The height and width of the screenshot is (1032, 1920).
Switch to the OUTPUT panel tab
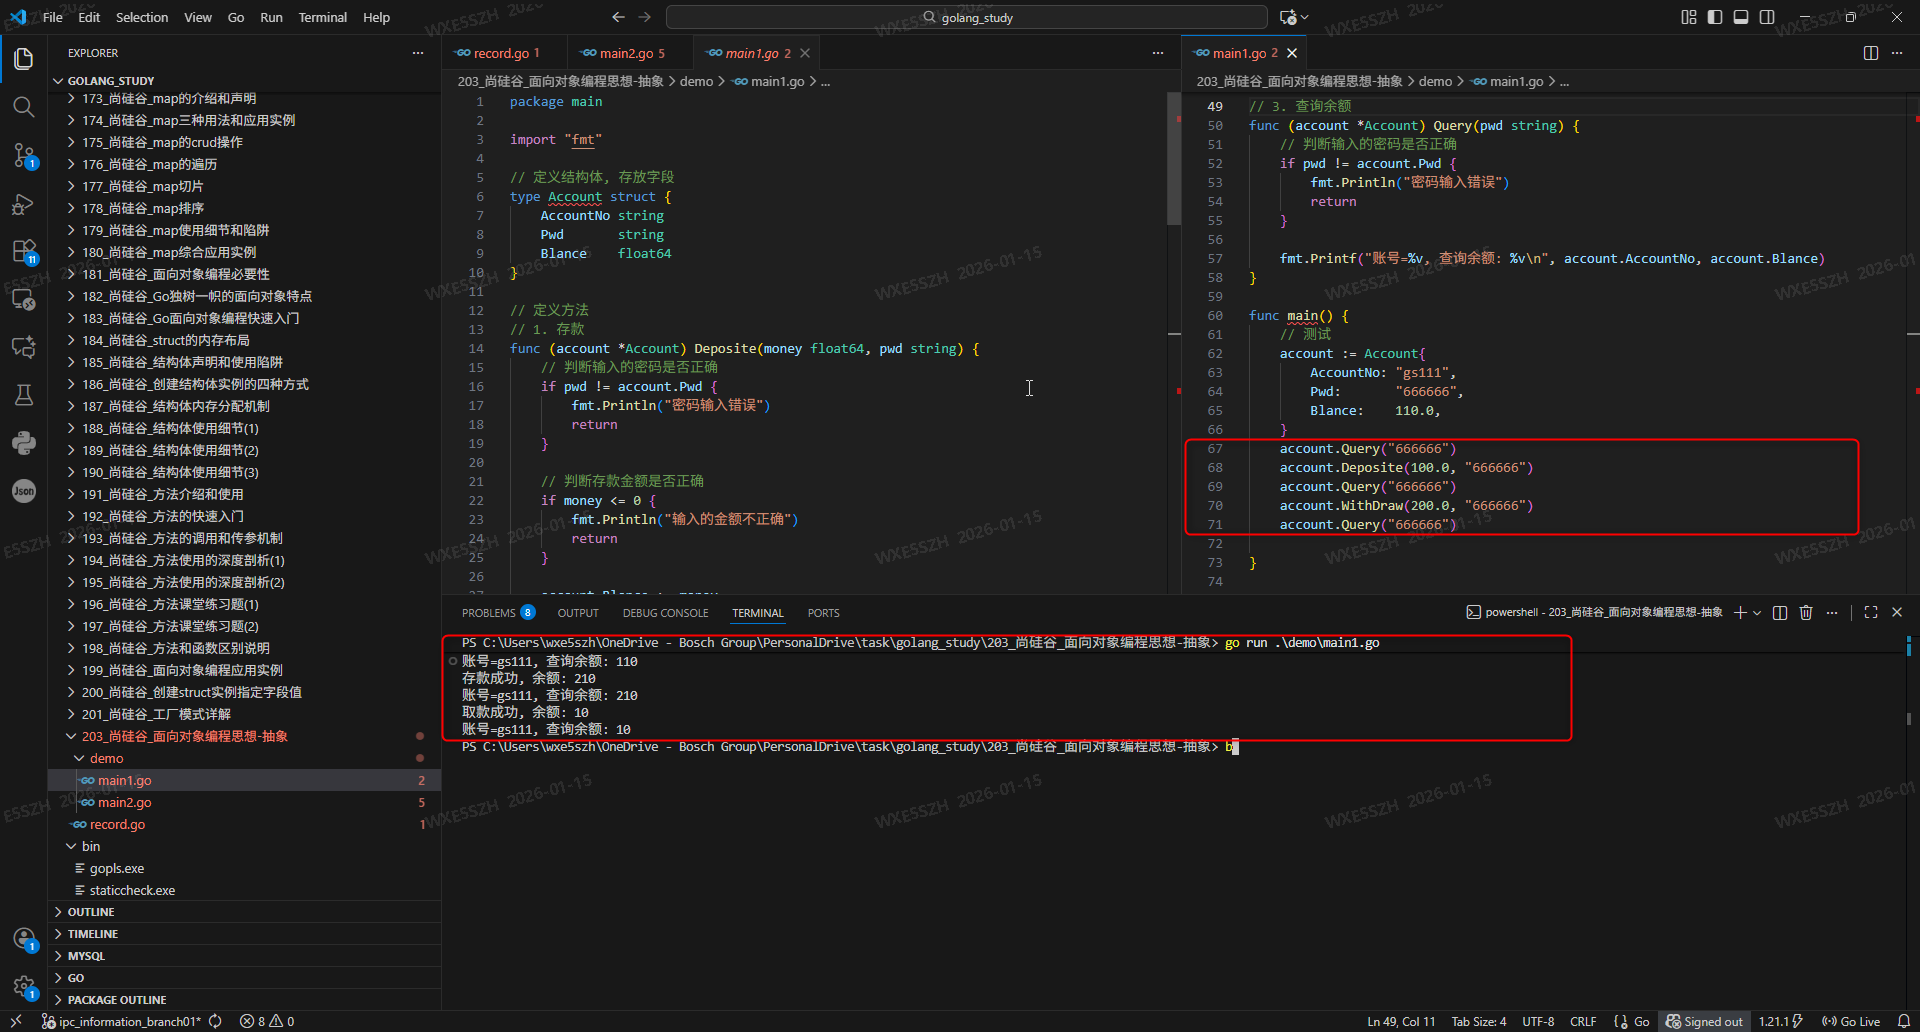click(x=578, y=613)
